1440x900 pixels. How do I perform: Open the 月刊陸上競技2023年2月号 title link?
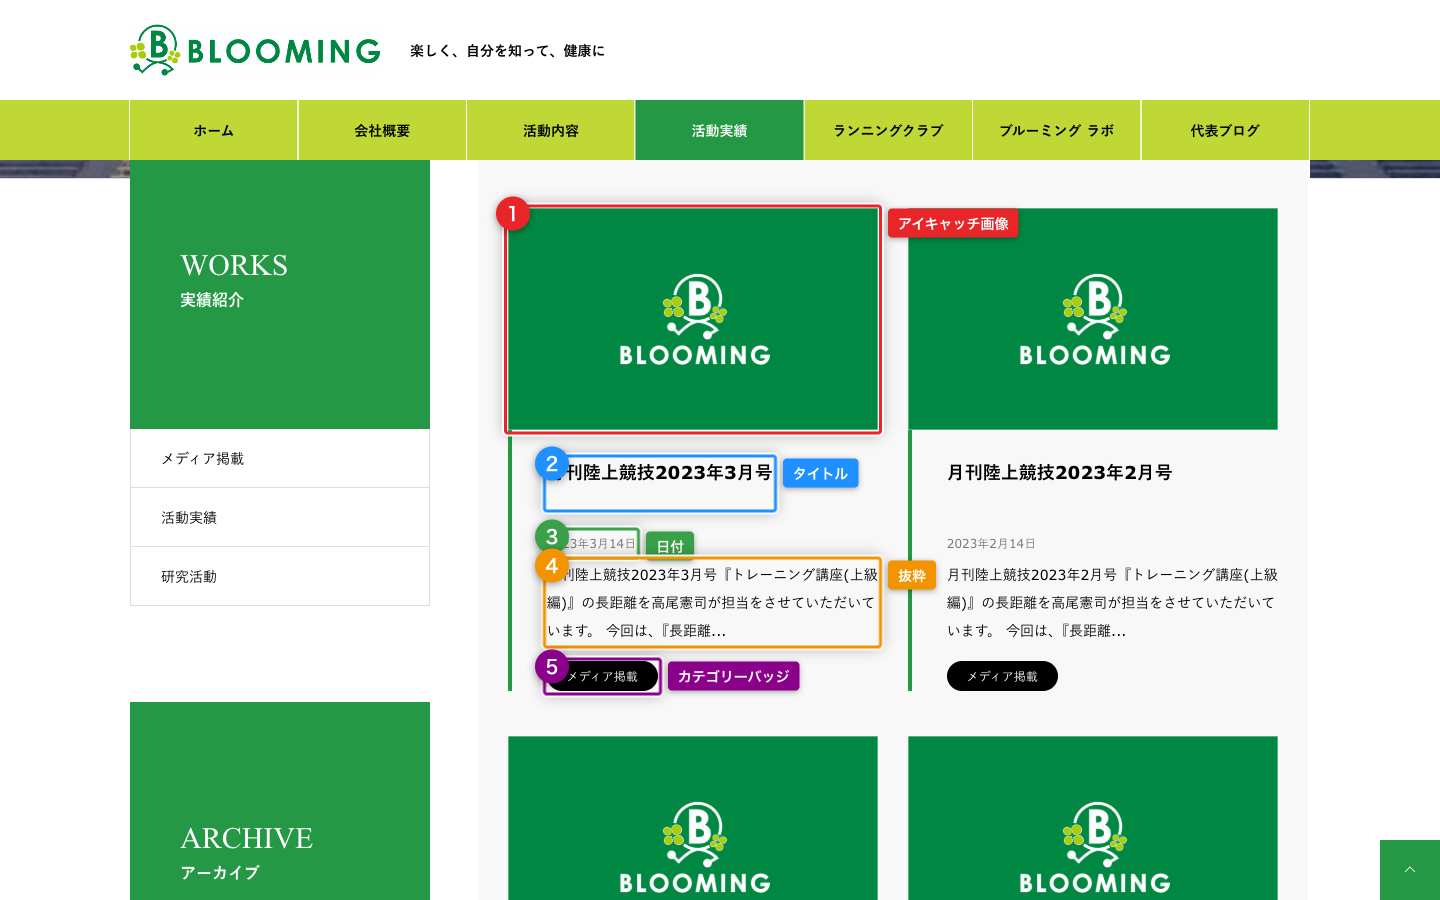point(1060,473)
